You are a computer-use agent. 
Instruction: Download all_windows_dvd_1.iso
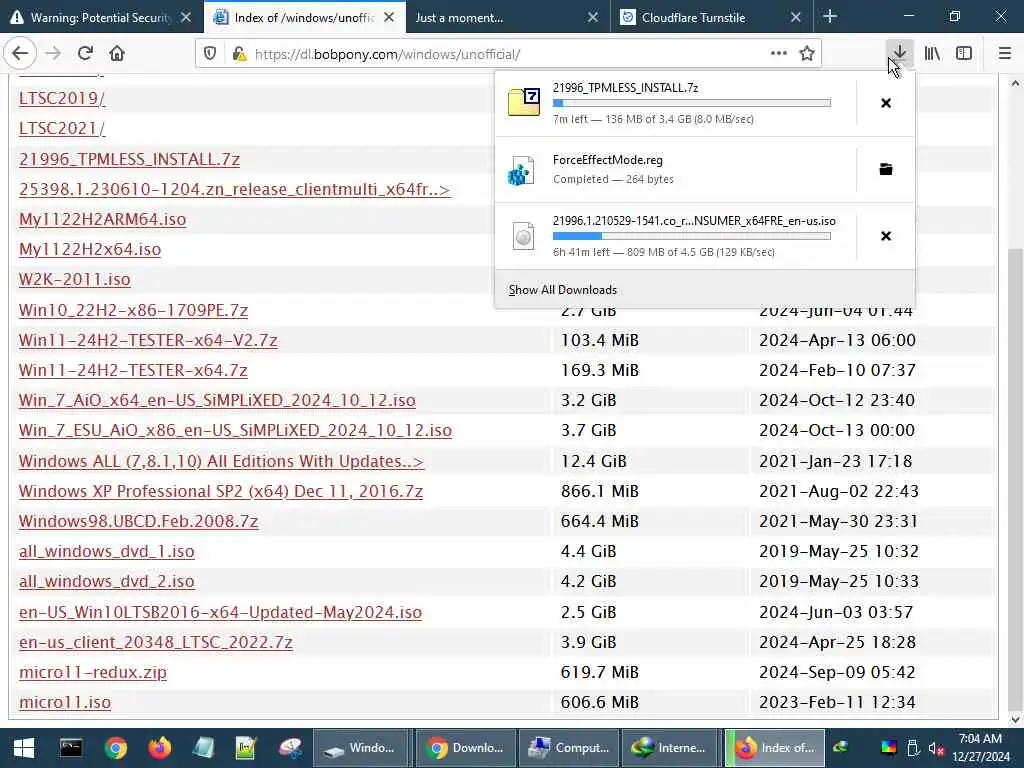click(106, 551)
